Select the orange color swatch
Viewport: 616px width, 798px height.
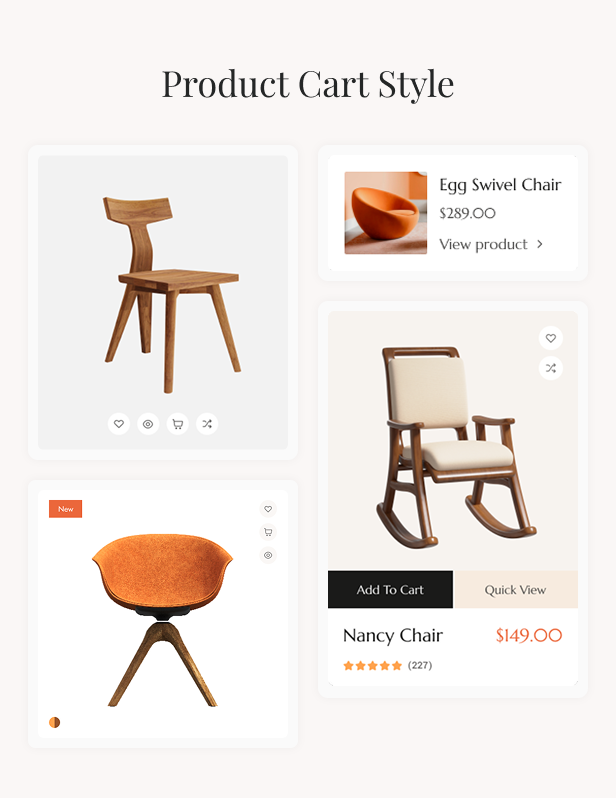pyautogui.click(x=54, y=722)
